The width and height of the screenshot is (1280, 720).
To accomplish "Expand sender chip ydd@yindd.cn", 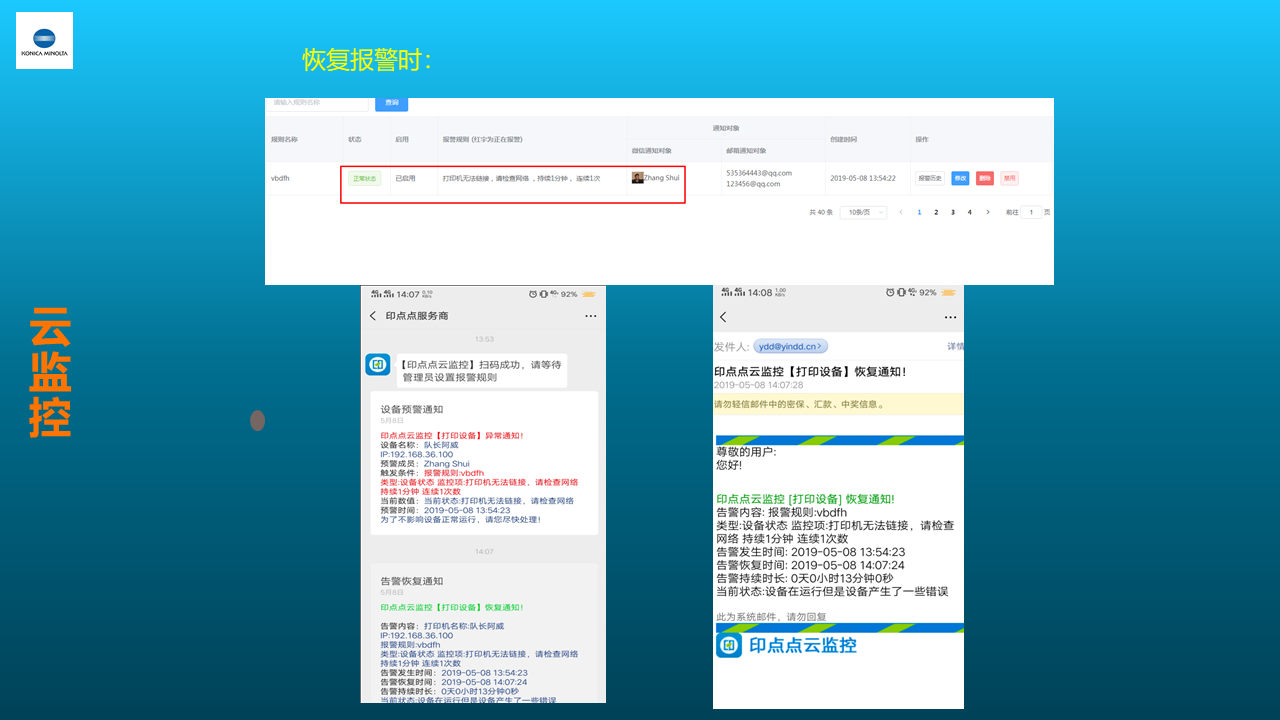I will point(790,346).
